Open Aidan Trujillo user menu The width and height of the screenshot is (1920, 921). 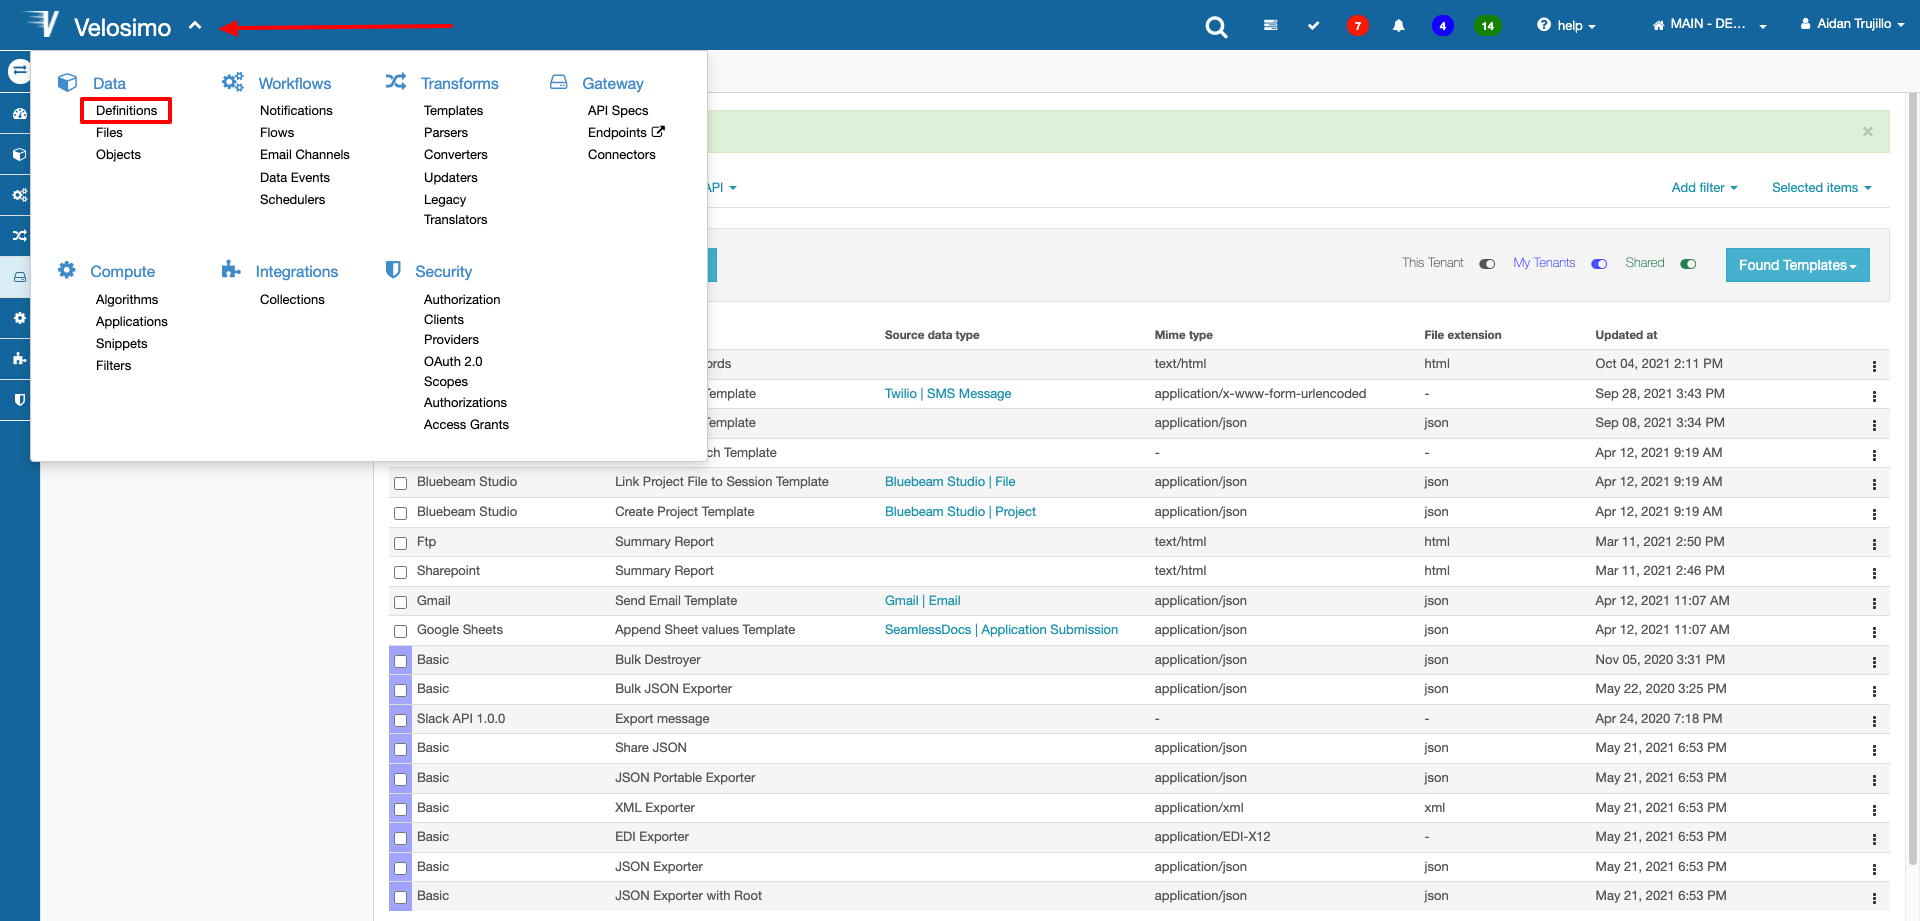click(x=1852, y=24)
